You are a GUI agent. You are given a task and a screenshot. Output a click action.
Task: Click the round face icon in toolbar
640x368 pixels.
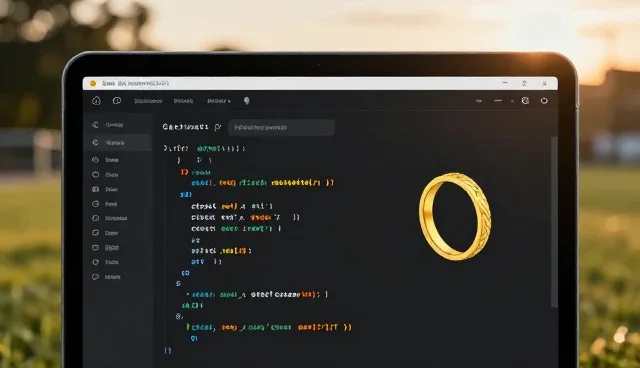(525, 100)
